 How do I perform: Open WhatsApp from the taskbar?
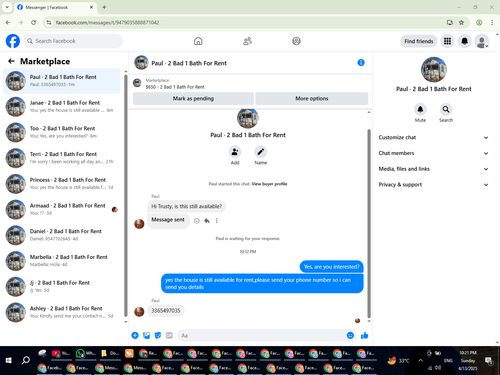tap(85, 353)
